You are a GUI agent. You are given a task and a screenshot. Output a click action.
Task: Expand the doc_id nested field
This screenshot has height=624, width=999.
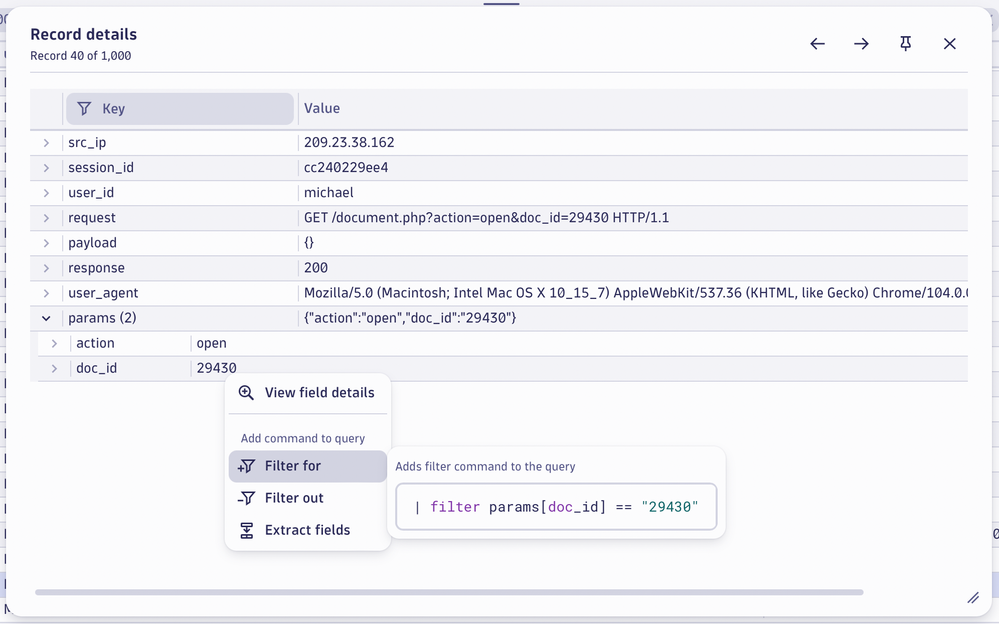coord(54,369)
